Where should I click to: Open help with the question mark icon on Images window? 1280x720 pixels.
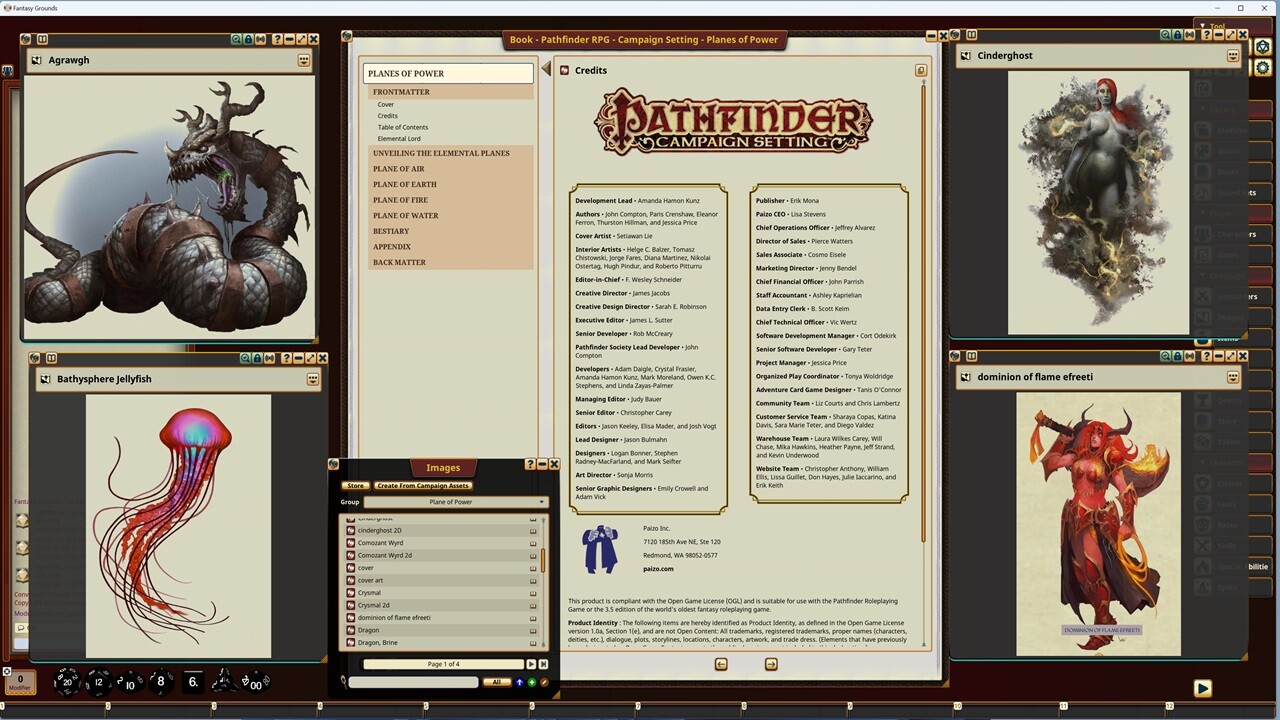coord(530,464)
